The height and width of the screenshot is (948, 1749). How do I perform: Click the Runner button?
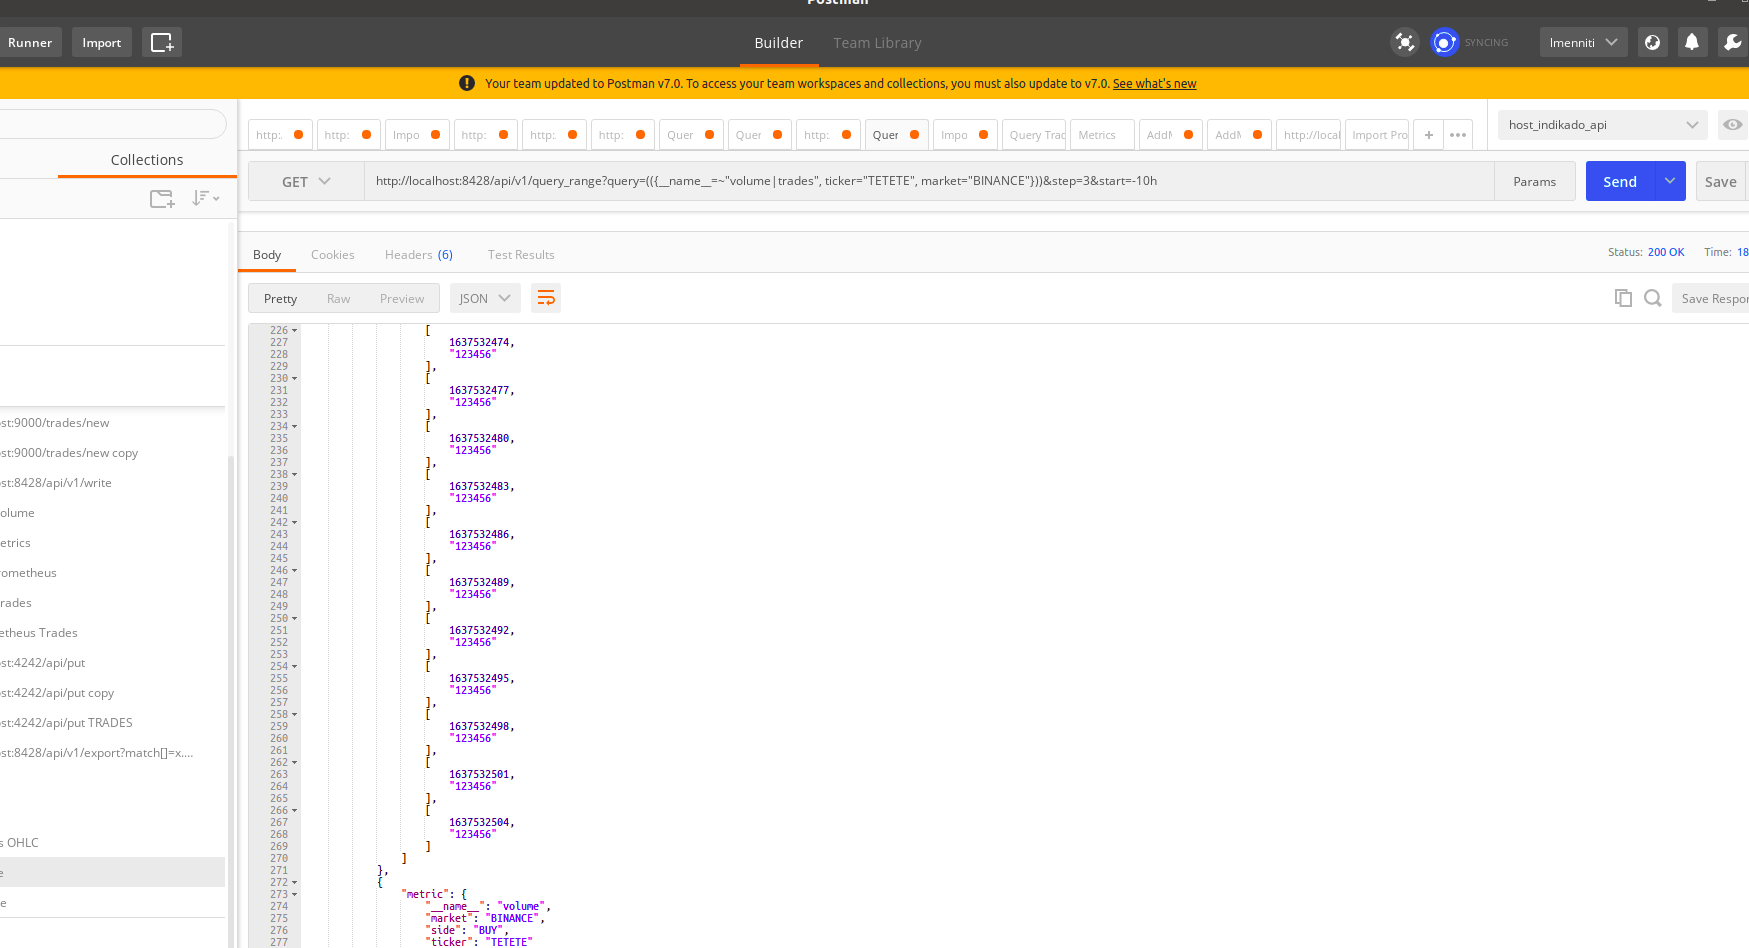coord(30,42)
